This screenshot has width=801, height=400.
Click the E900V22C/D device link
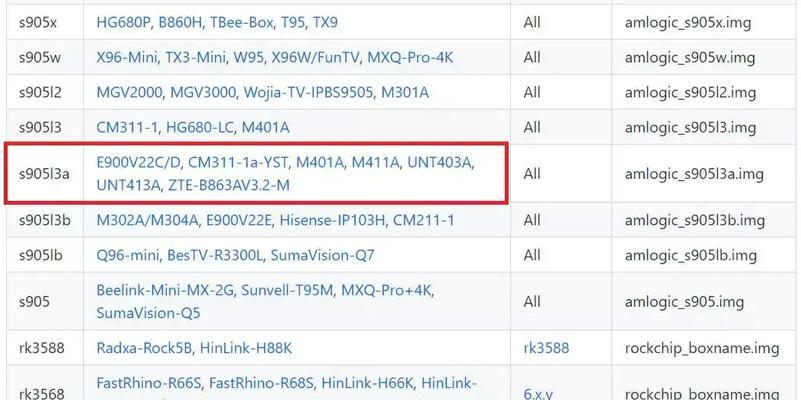pos(137,162)
